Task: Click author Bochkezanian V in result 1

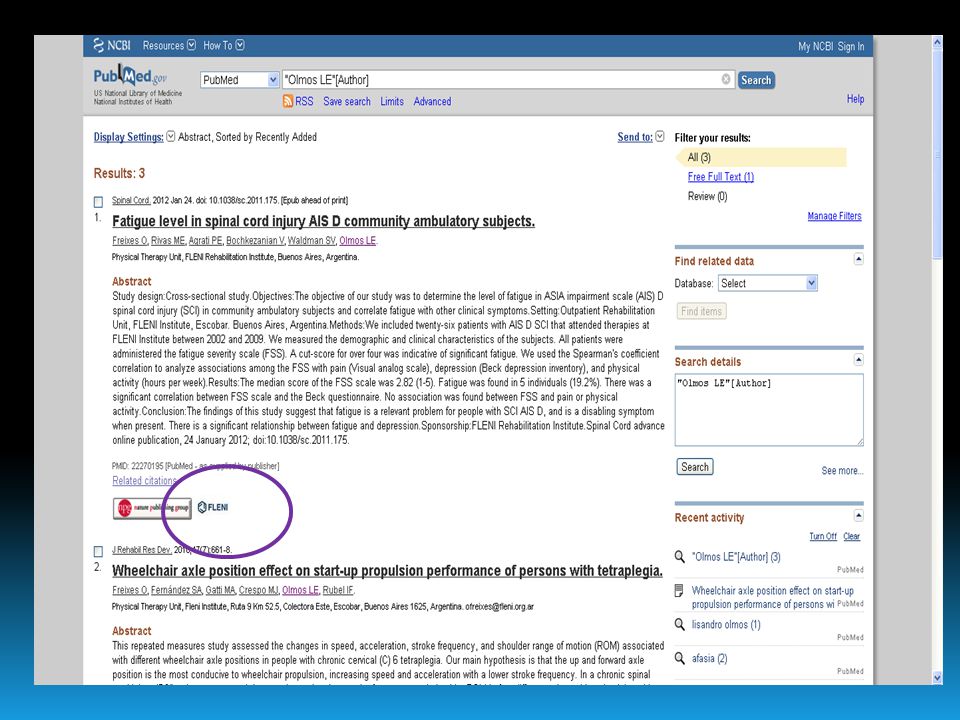Action: tap(255, 241)
